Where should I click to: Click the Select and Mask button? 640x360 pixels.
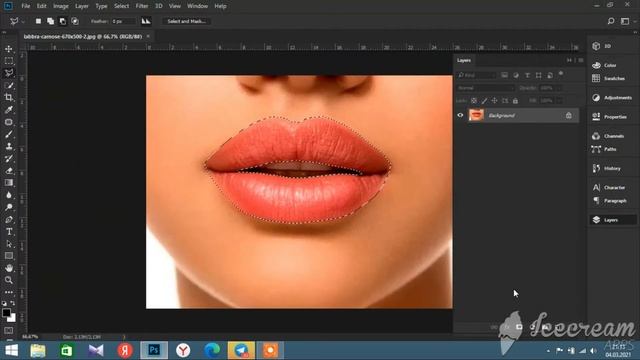(x=187, y=21)
